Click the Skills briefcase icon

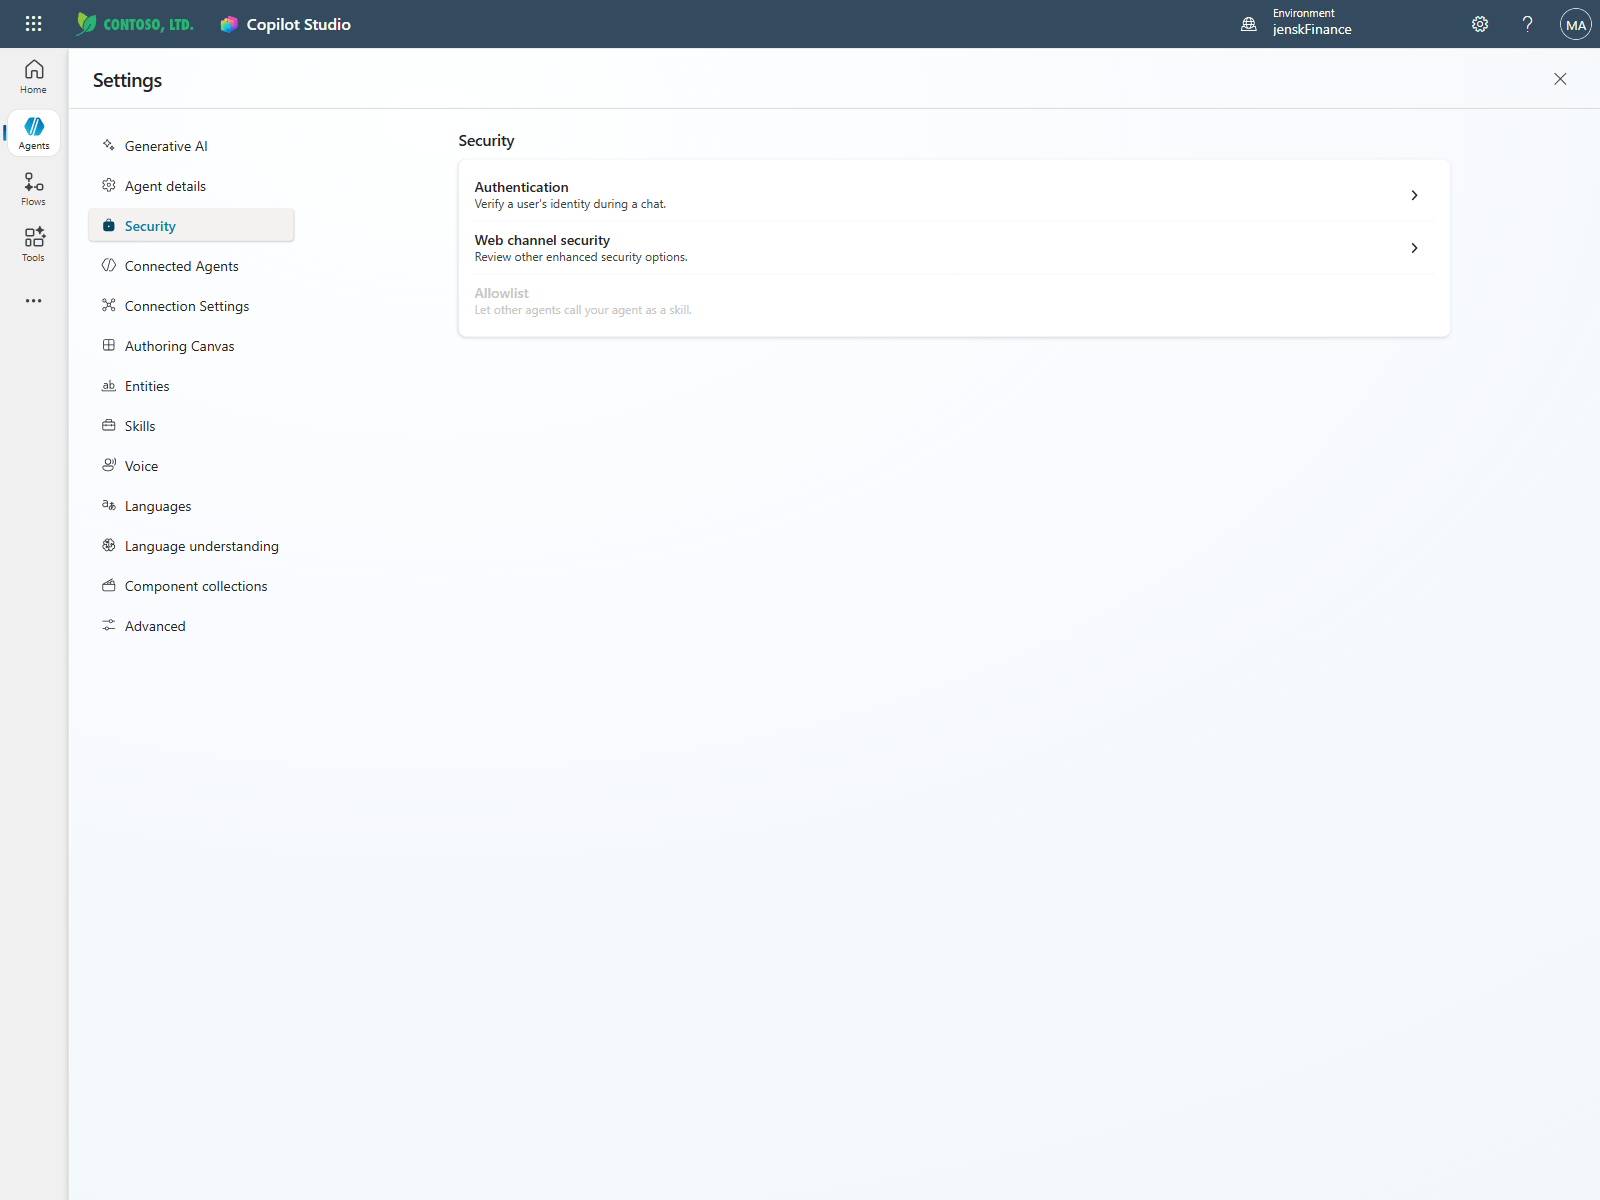pyautogui.click(x=109, y=426)
